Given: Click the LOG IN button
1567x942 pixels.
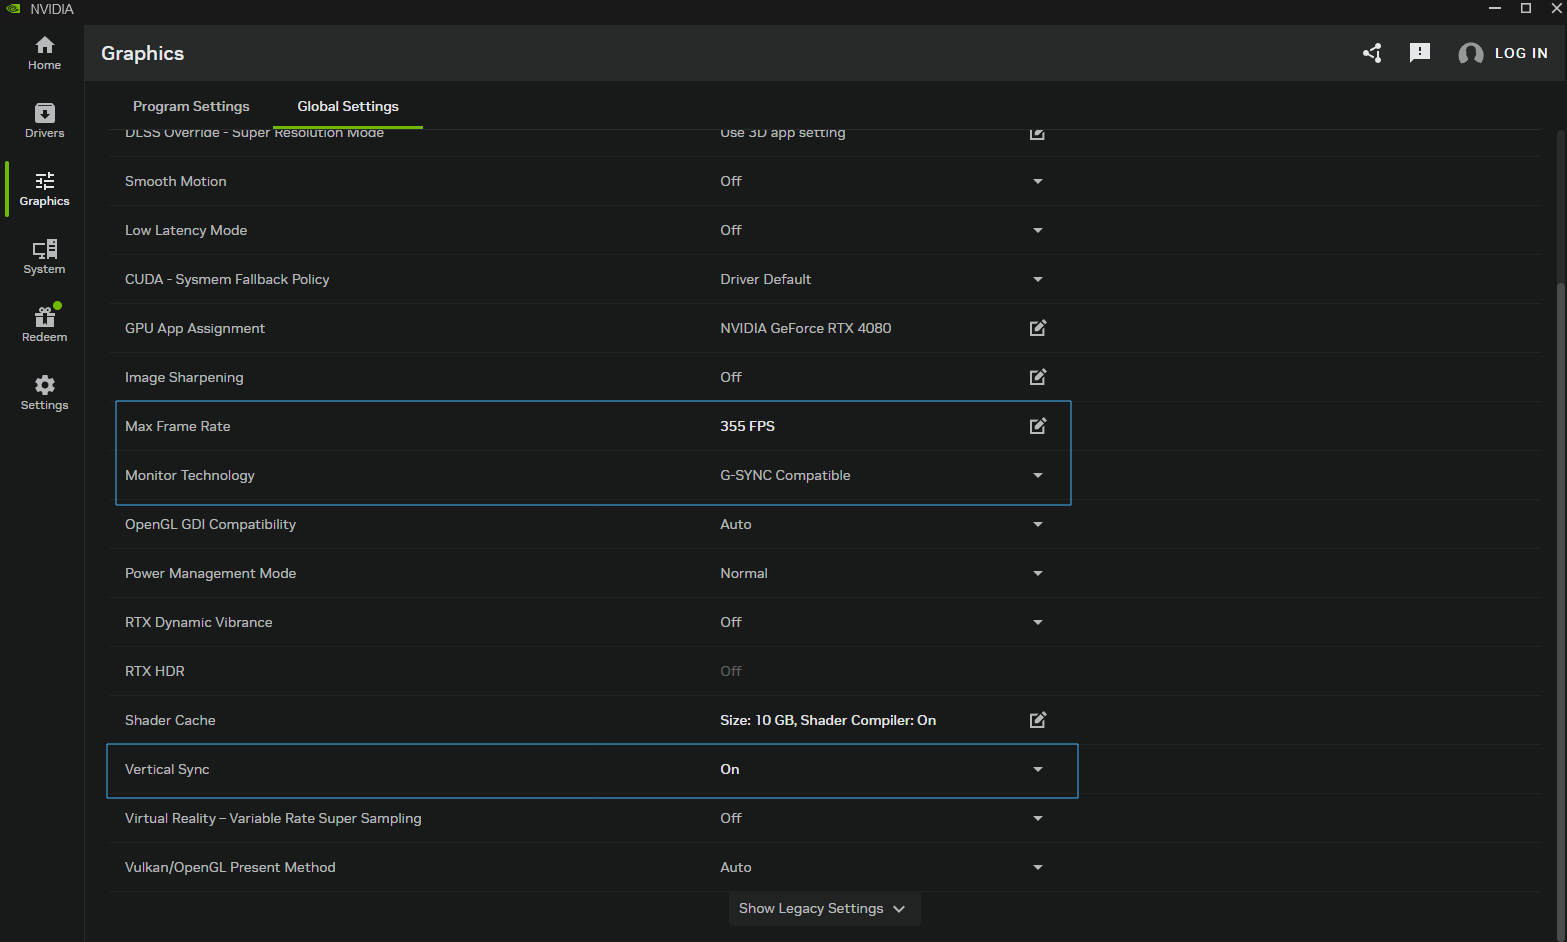Looking at the screenshot, I should (1521, 53).
